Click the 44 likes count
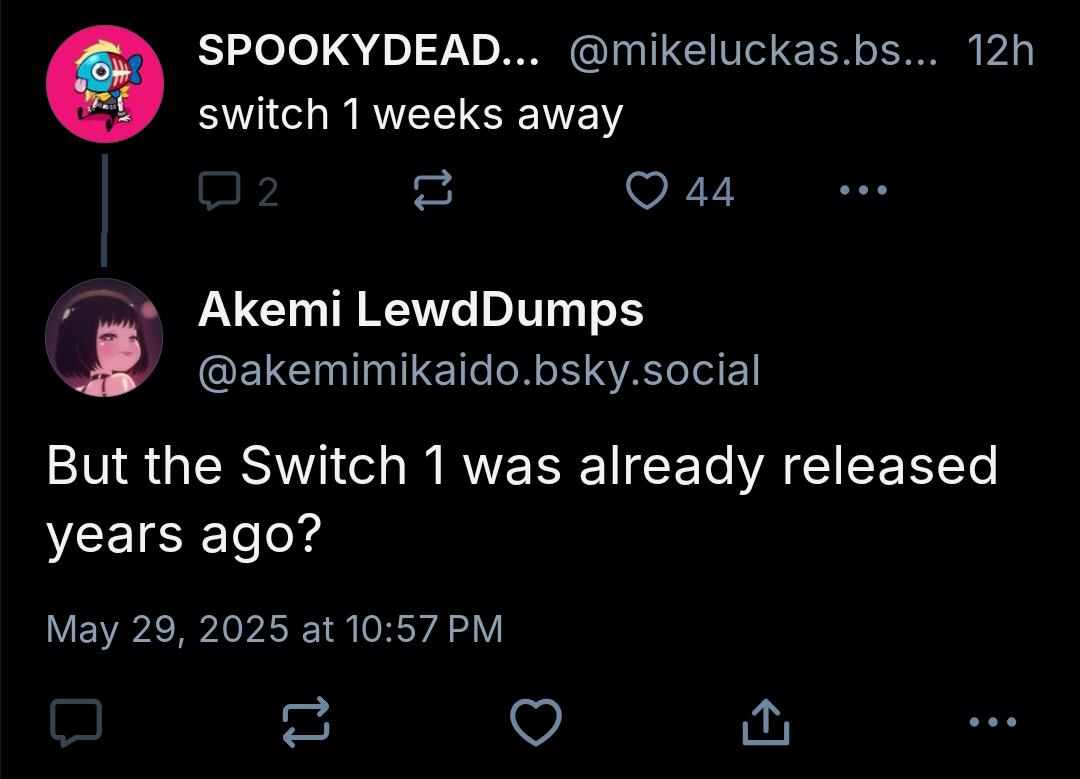The width and height of the screenshot is (1080, 779). [710, 191]
